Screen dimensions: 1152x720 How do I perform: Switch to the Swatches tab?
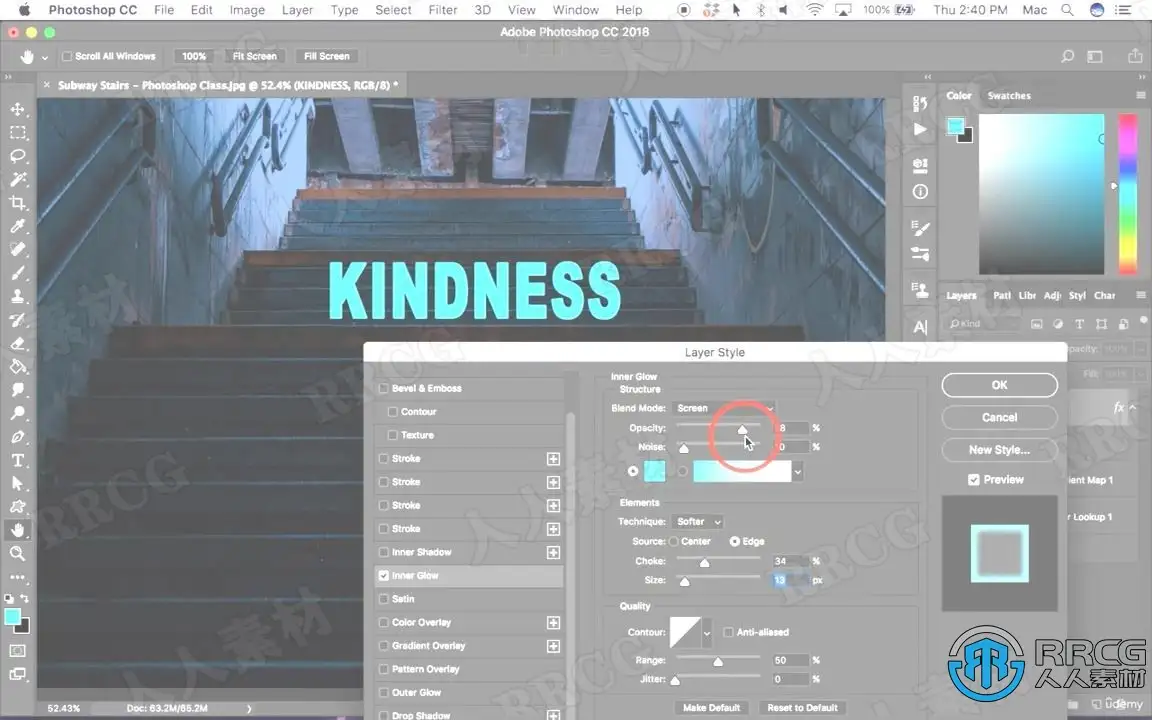coord(1009,96)
